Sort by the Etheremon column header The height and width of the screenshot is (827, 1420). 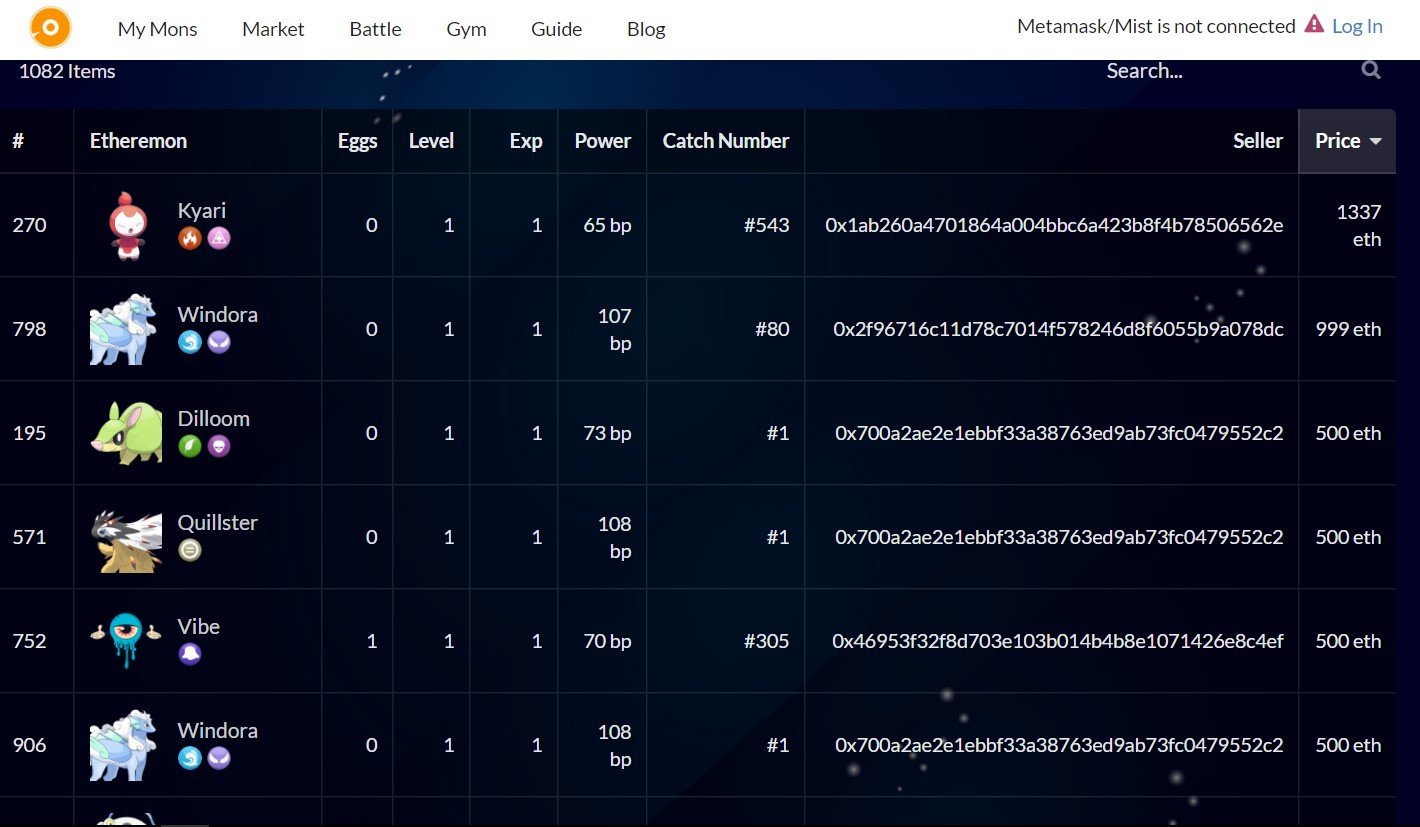coord(138,141)
